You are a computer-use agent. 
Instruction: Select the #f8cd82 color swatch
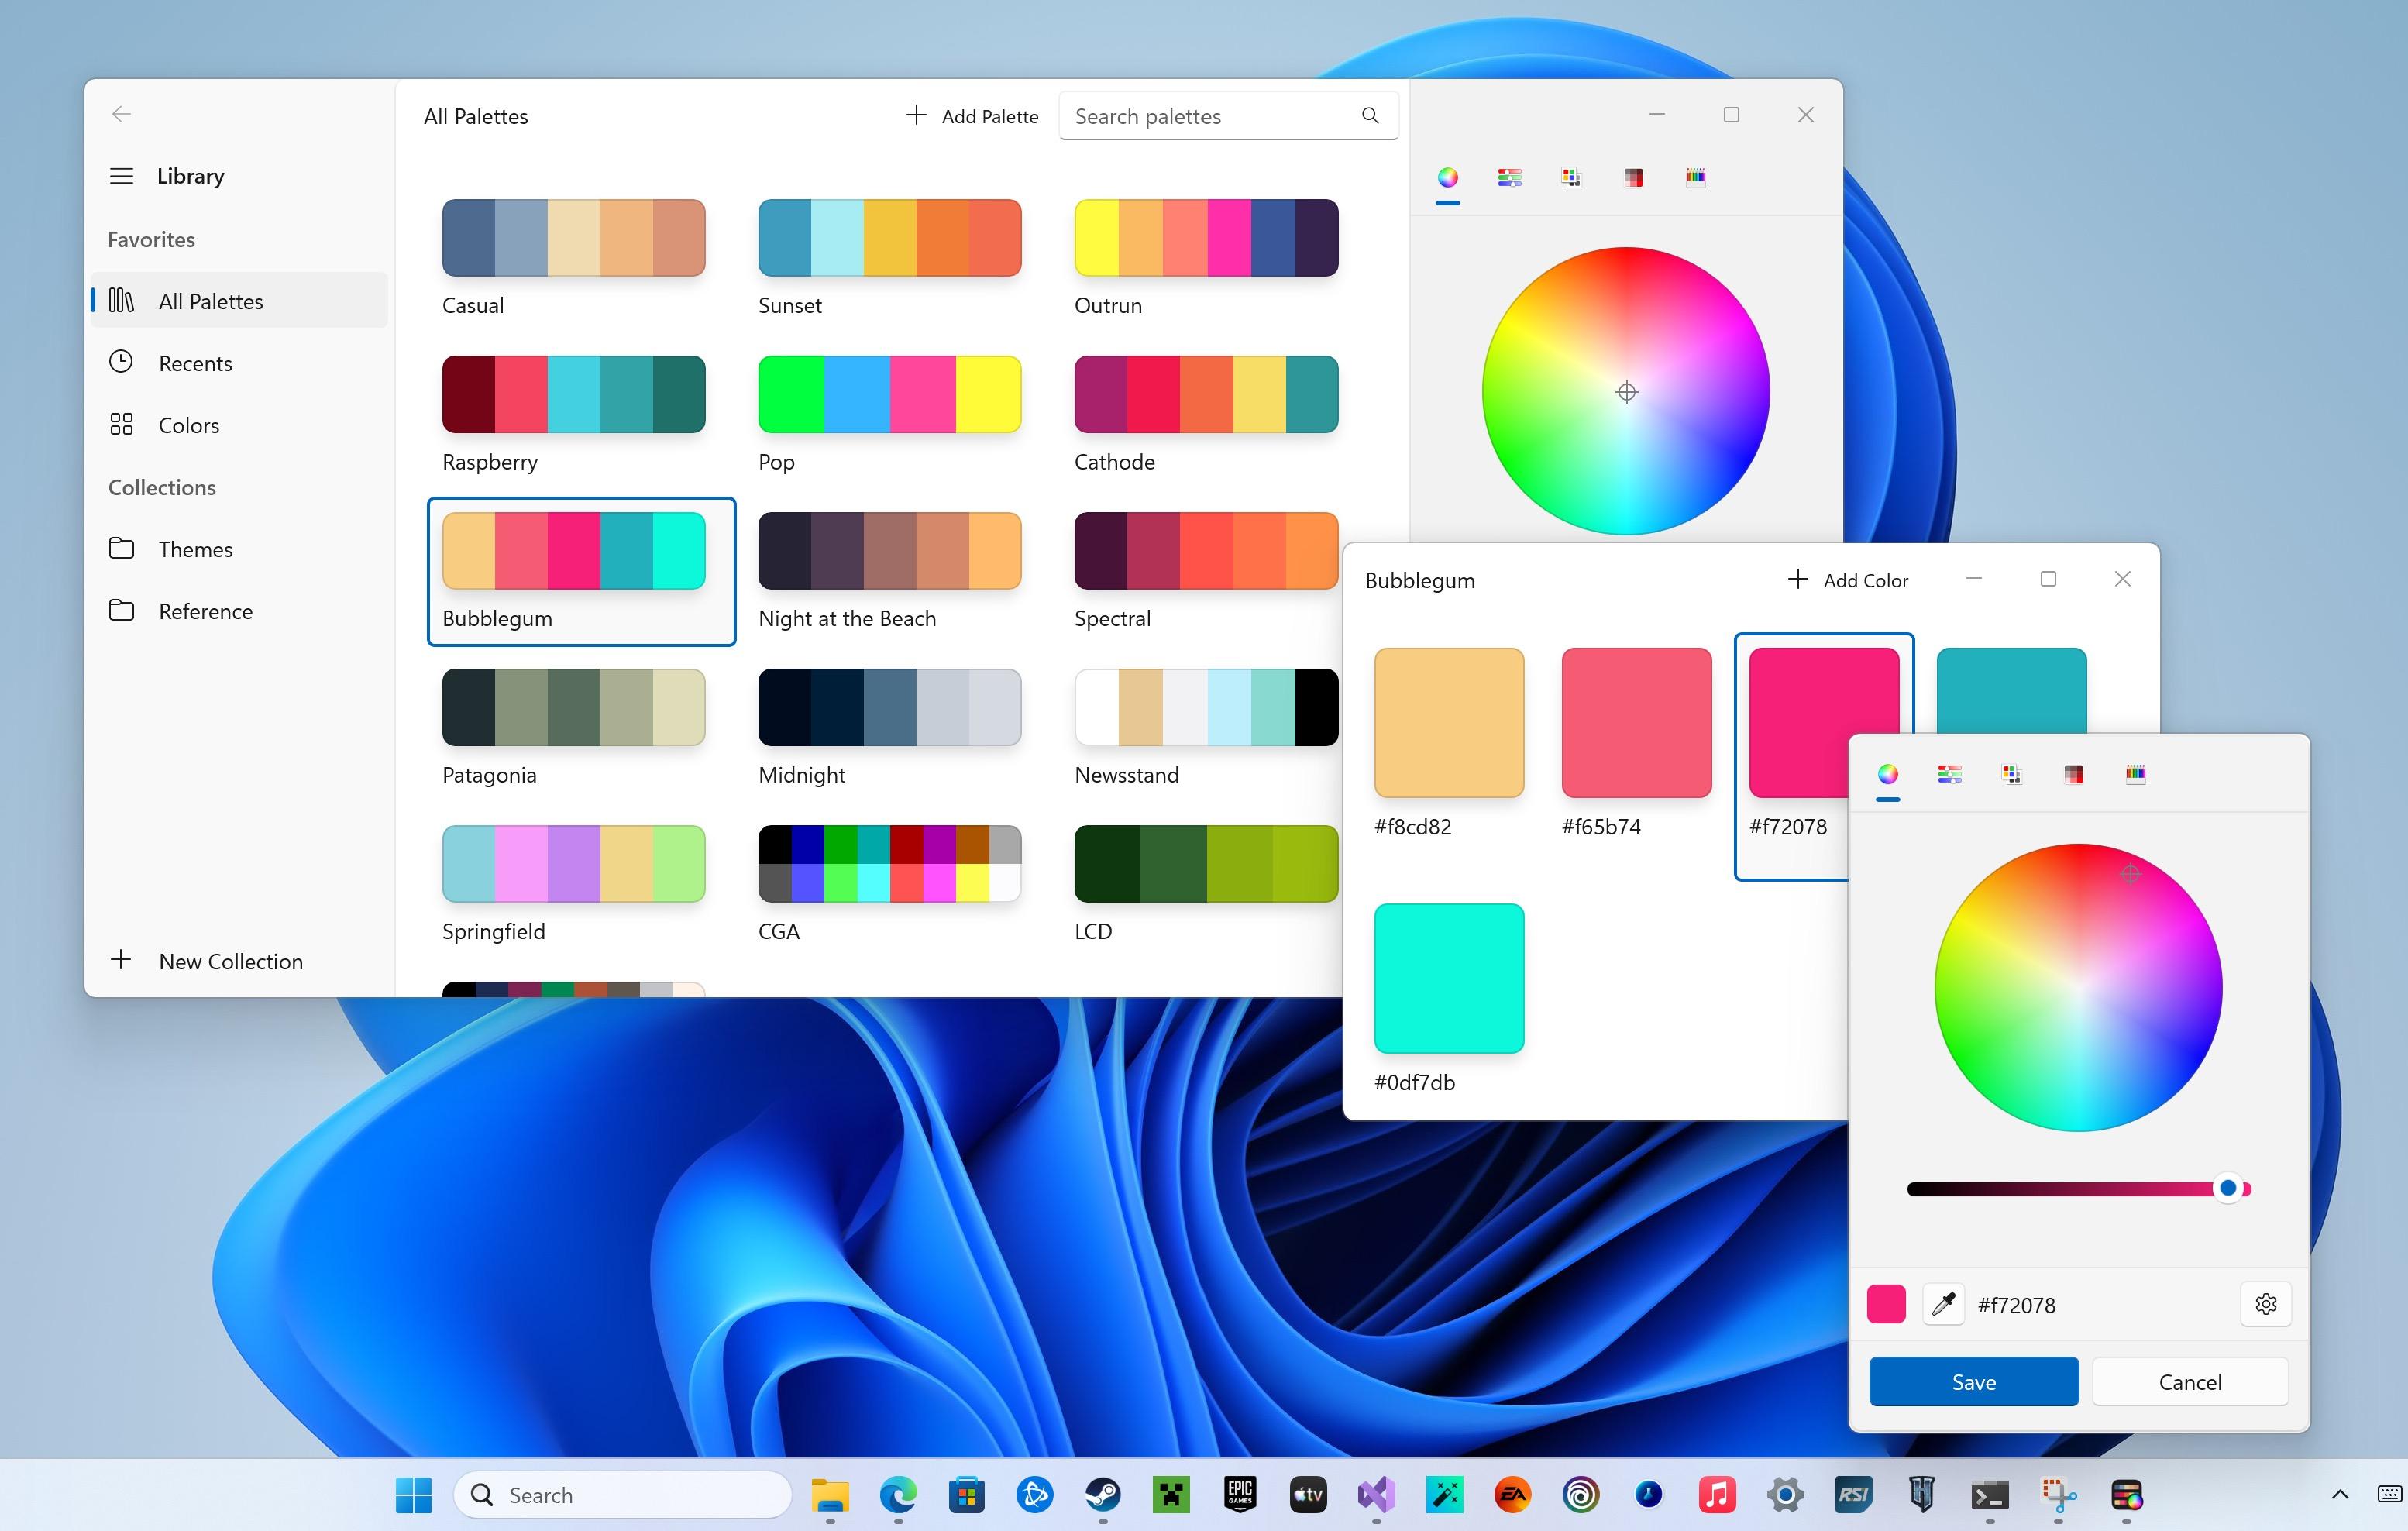[x=1448, y=722]
